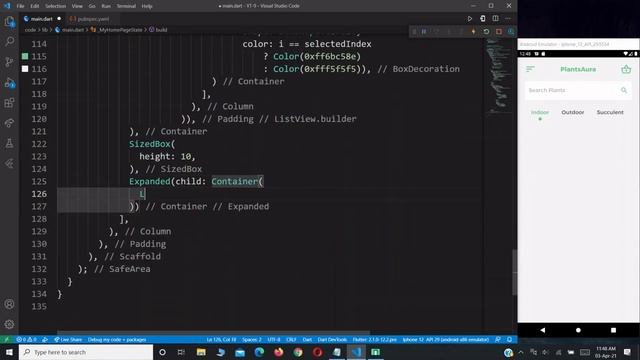
Task: Click the editor vertical scrollbar thumb
Action: [x=515, y=272]
